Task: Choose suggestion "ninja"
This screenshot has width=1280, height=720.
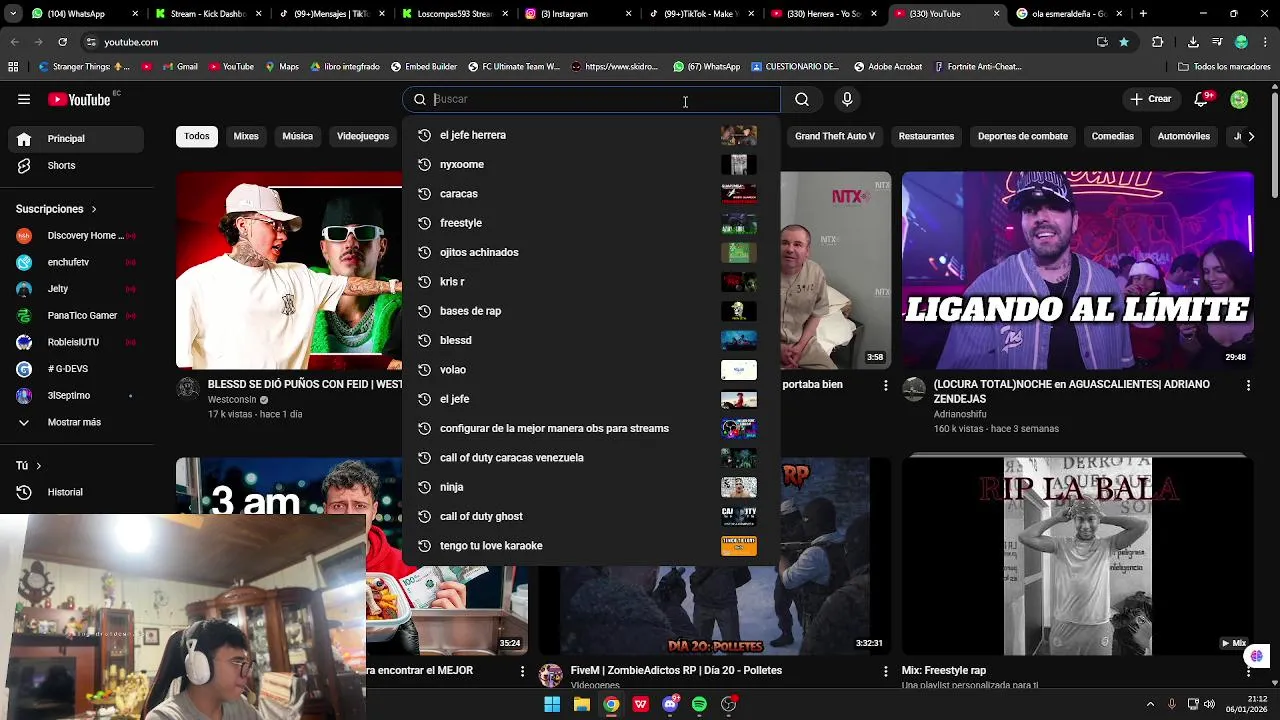Action: 590,487
